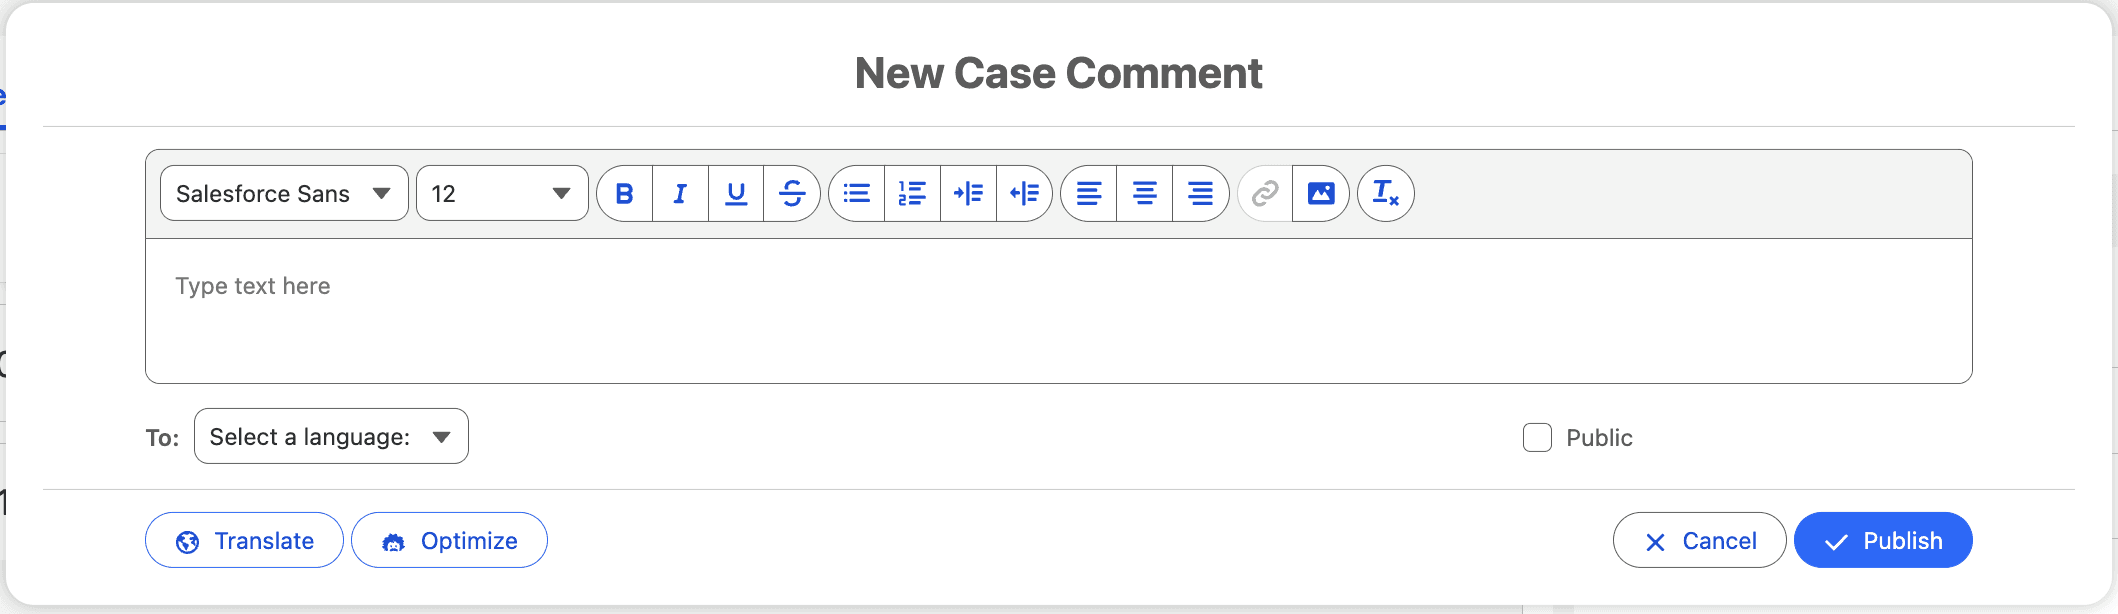This screenshot has height=614, width=2118.
Task: Apply strikethrough formatting
Action: [x=792, y=194]
